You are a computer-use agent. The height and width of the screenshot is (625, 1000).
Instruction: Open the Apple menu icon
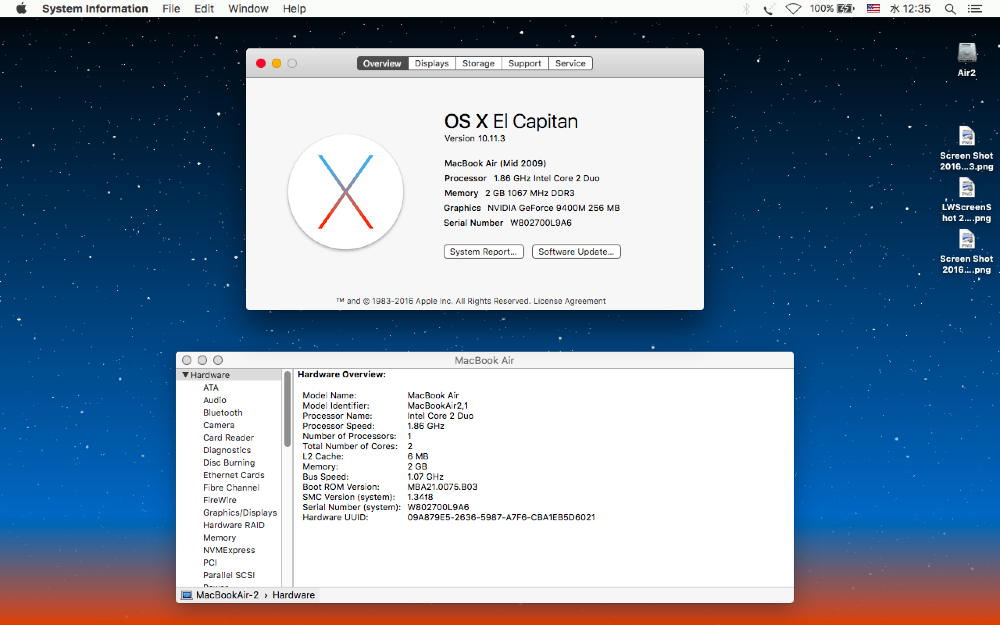21,9
